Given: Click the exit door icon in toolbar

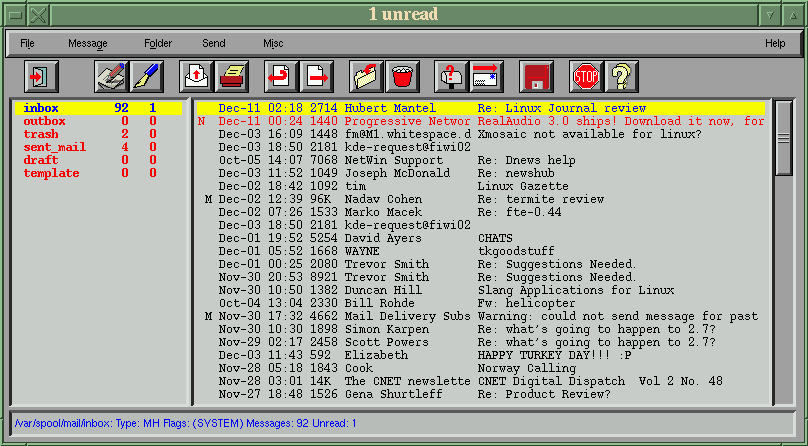Looking at the screenshot, I should point(42,76).
